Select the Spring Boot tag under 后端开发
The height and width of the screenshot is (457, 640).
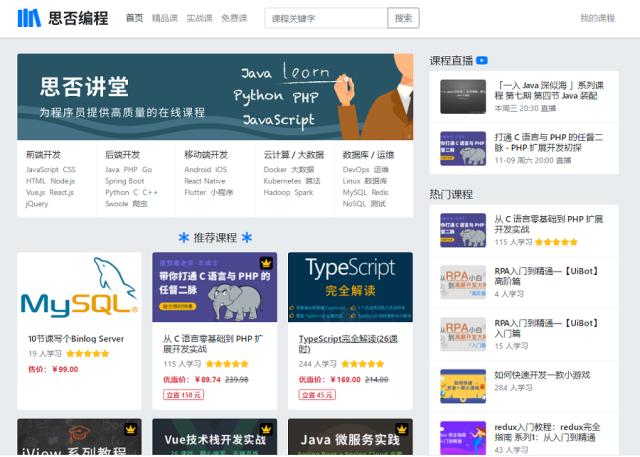click(125, 181)
